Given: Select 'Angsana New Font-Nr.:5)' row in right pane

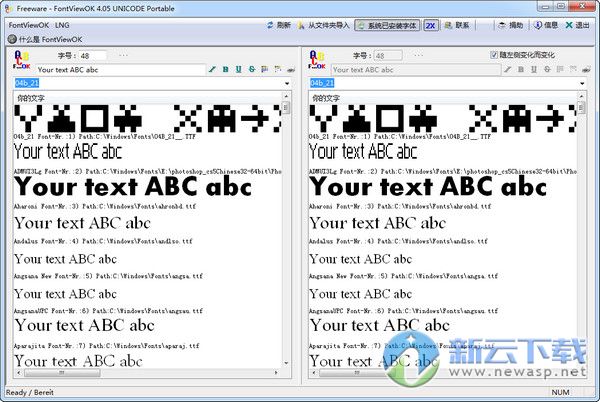Looking at the screenshot, I should click(403, 276).
